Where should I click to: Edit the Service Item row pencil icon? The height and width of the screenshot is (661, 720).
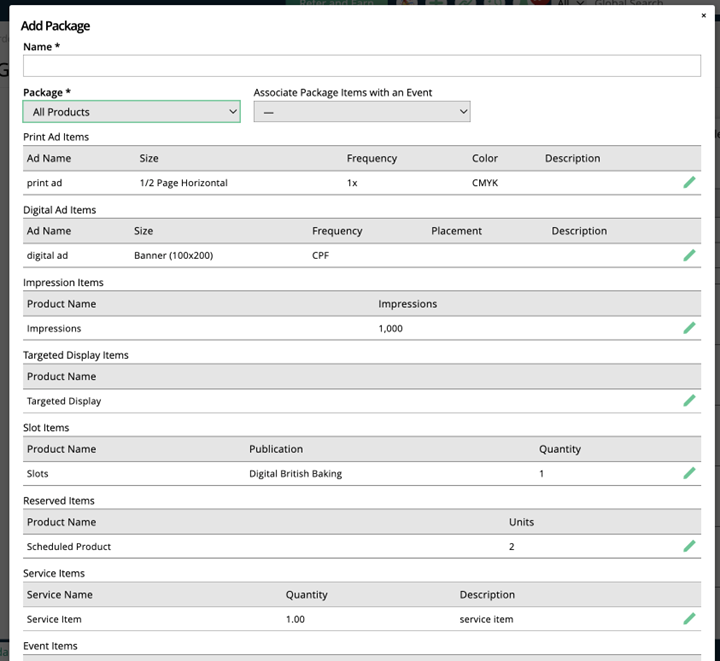coord(689,618)
